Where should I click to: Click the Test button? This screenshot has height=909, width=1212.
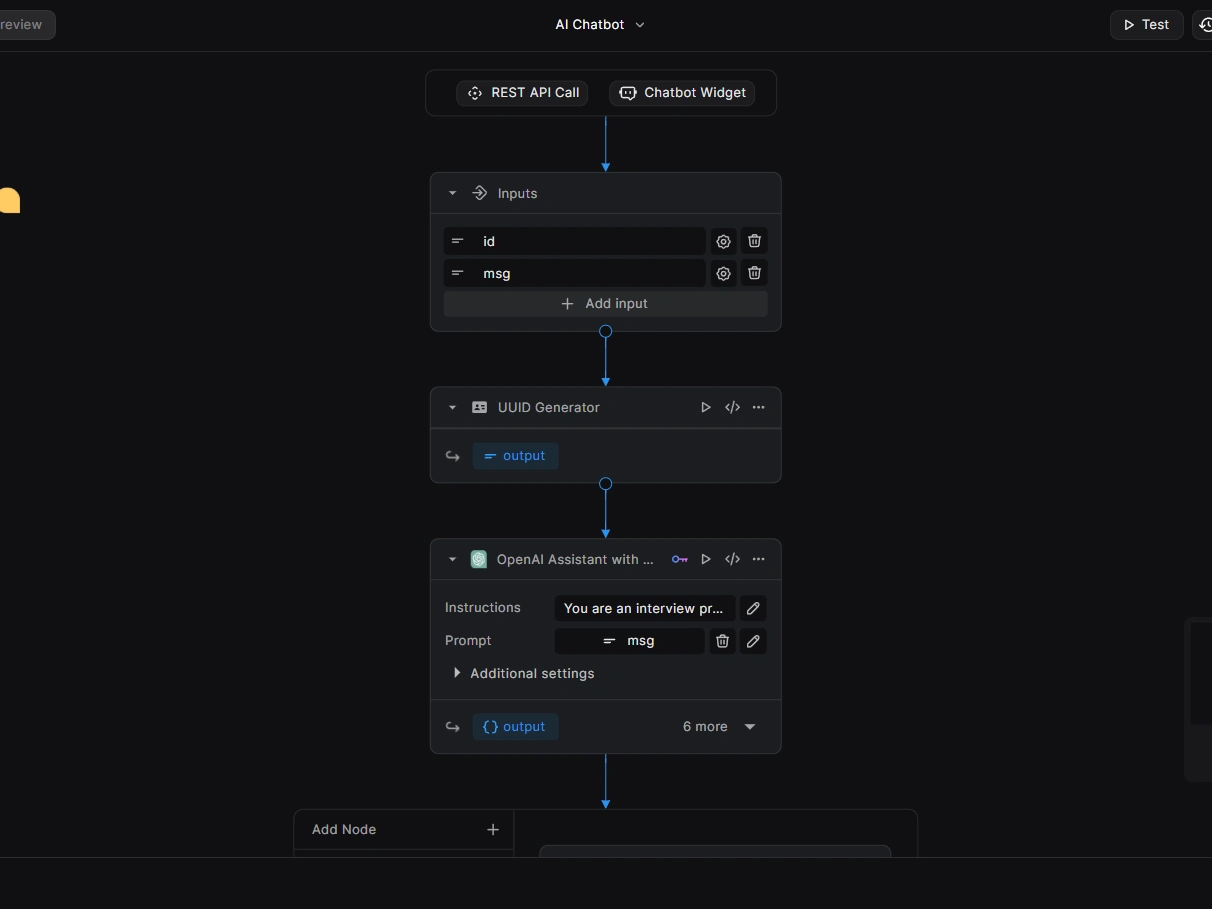click(x=1146, y=25)
